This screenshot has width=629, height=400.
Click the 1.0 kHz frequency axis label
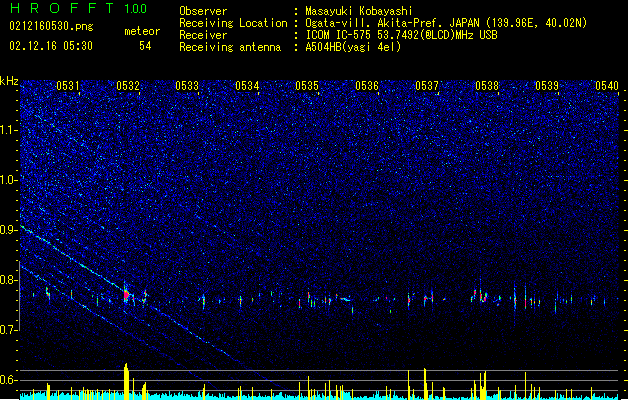point(9,180)
